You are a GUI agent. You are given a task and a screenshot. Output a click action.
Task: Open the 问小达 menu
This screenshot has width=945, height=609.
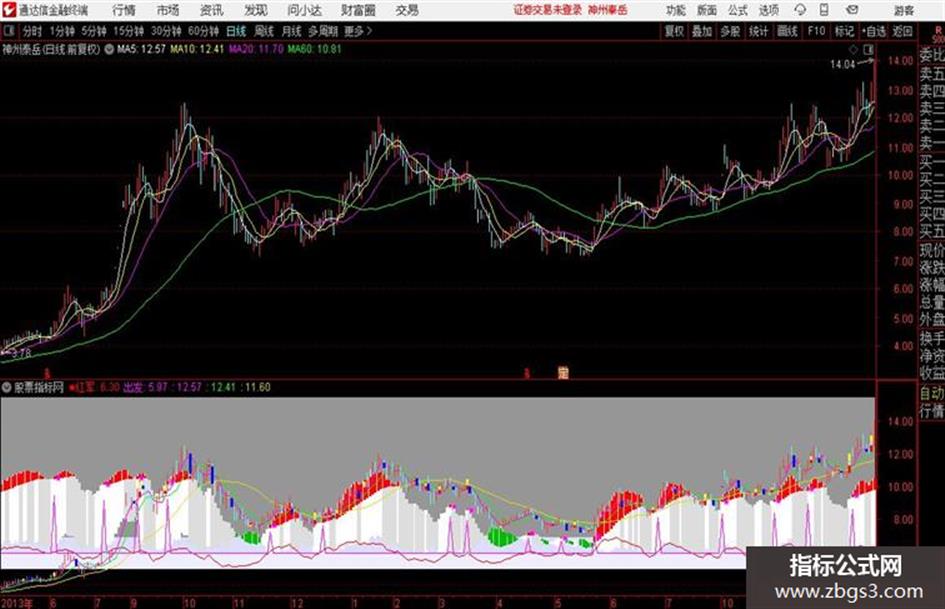pyautogui.click(x=304, y=10)
